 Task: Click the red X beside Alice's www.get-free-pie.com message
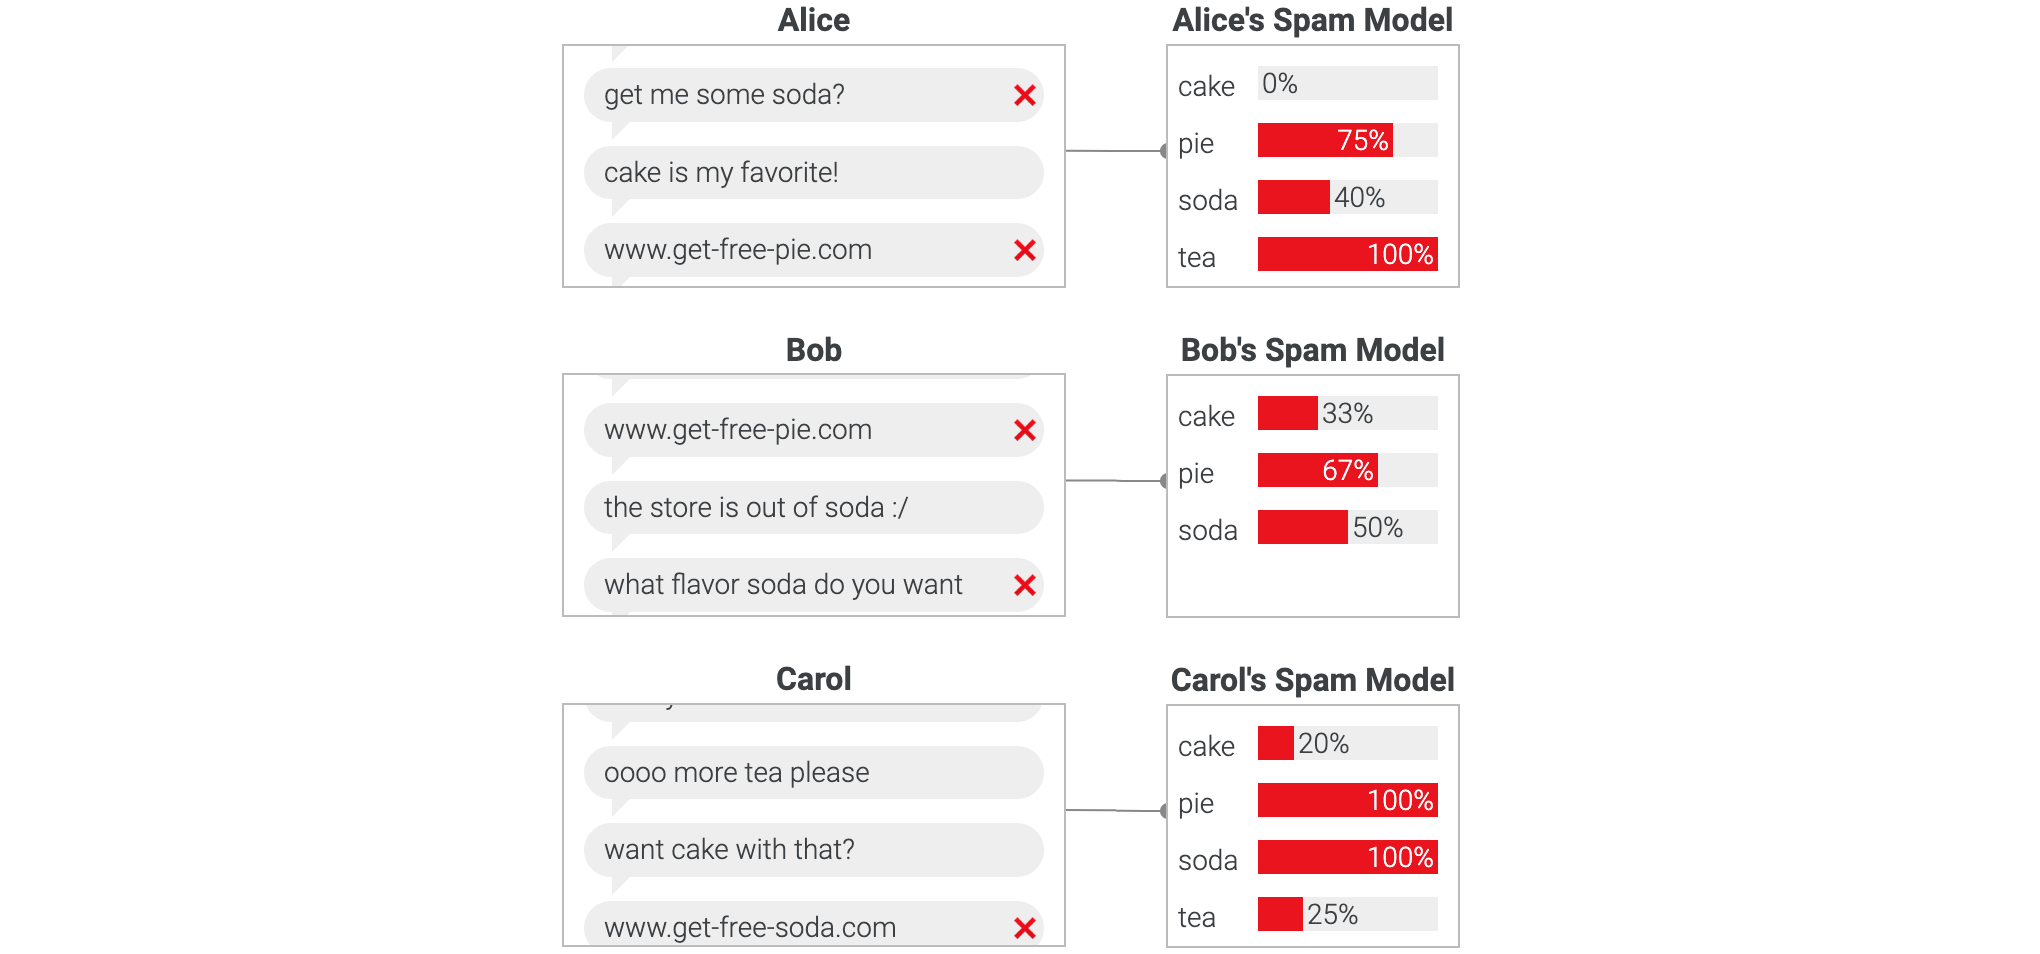(x=1024, y=251)
